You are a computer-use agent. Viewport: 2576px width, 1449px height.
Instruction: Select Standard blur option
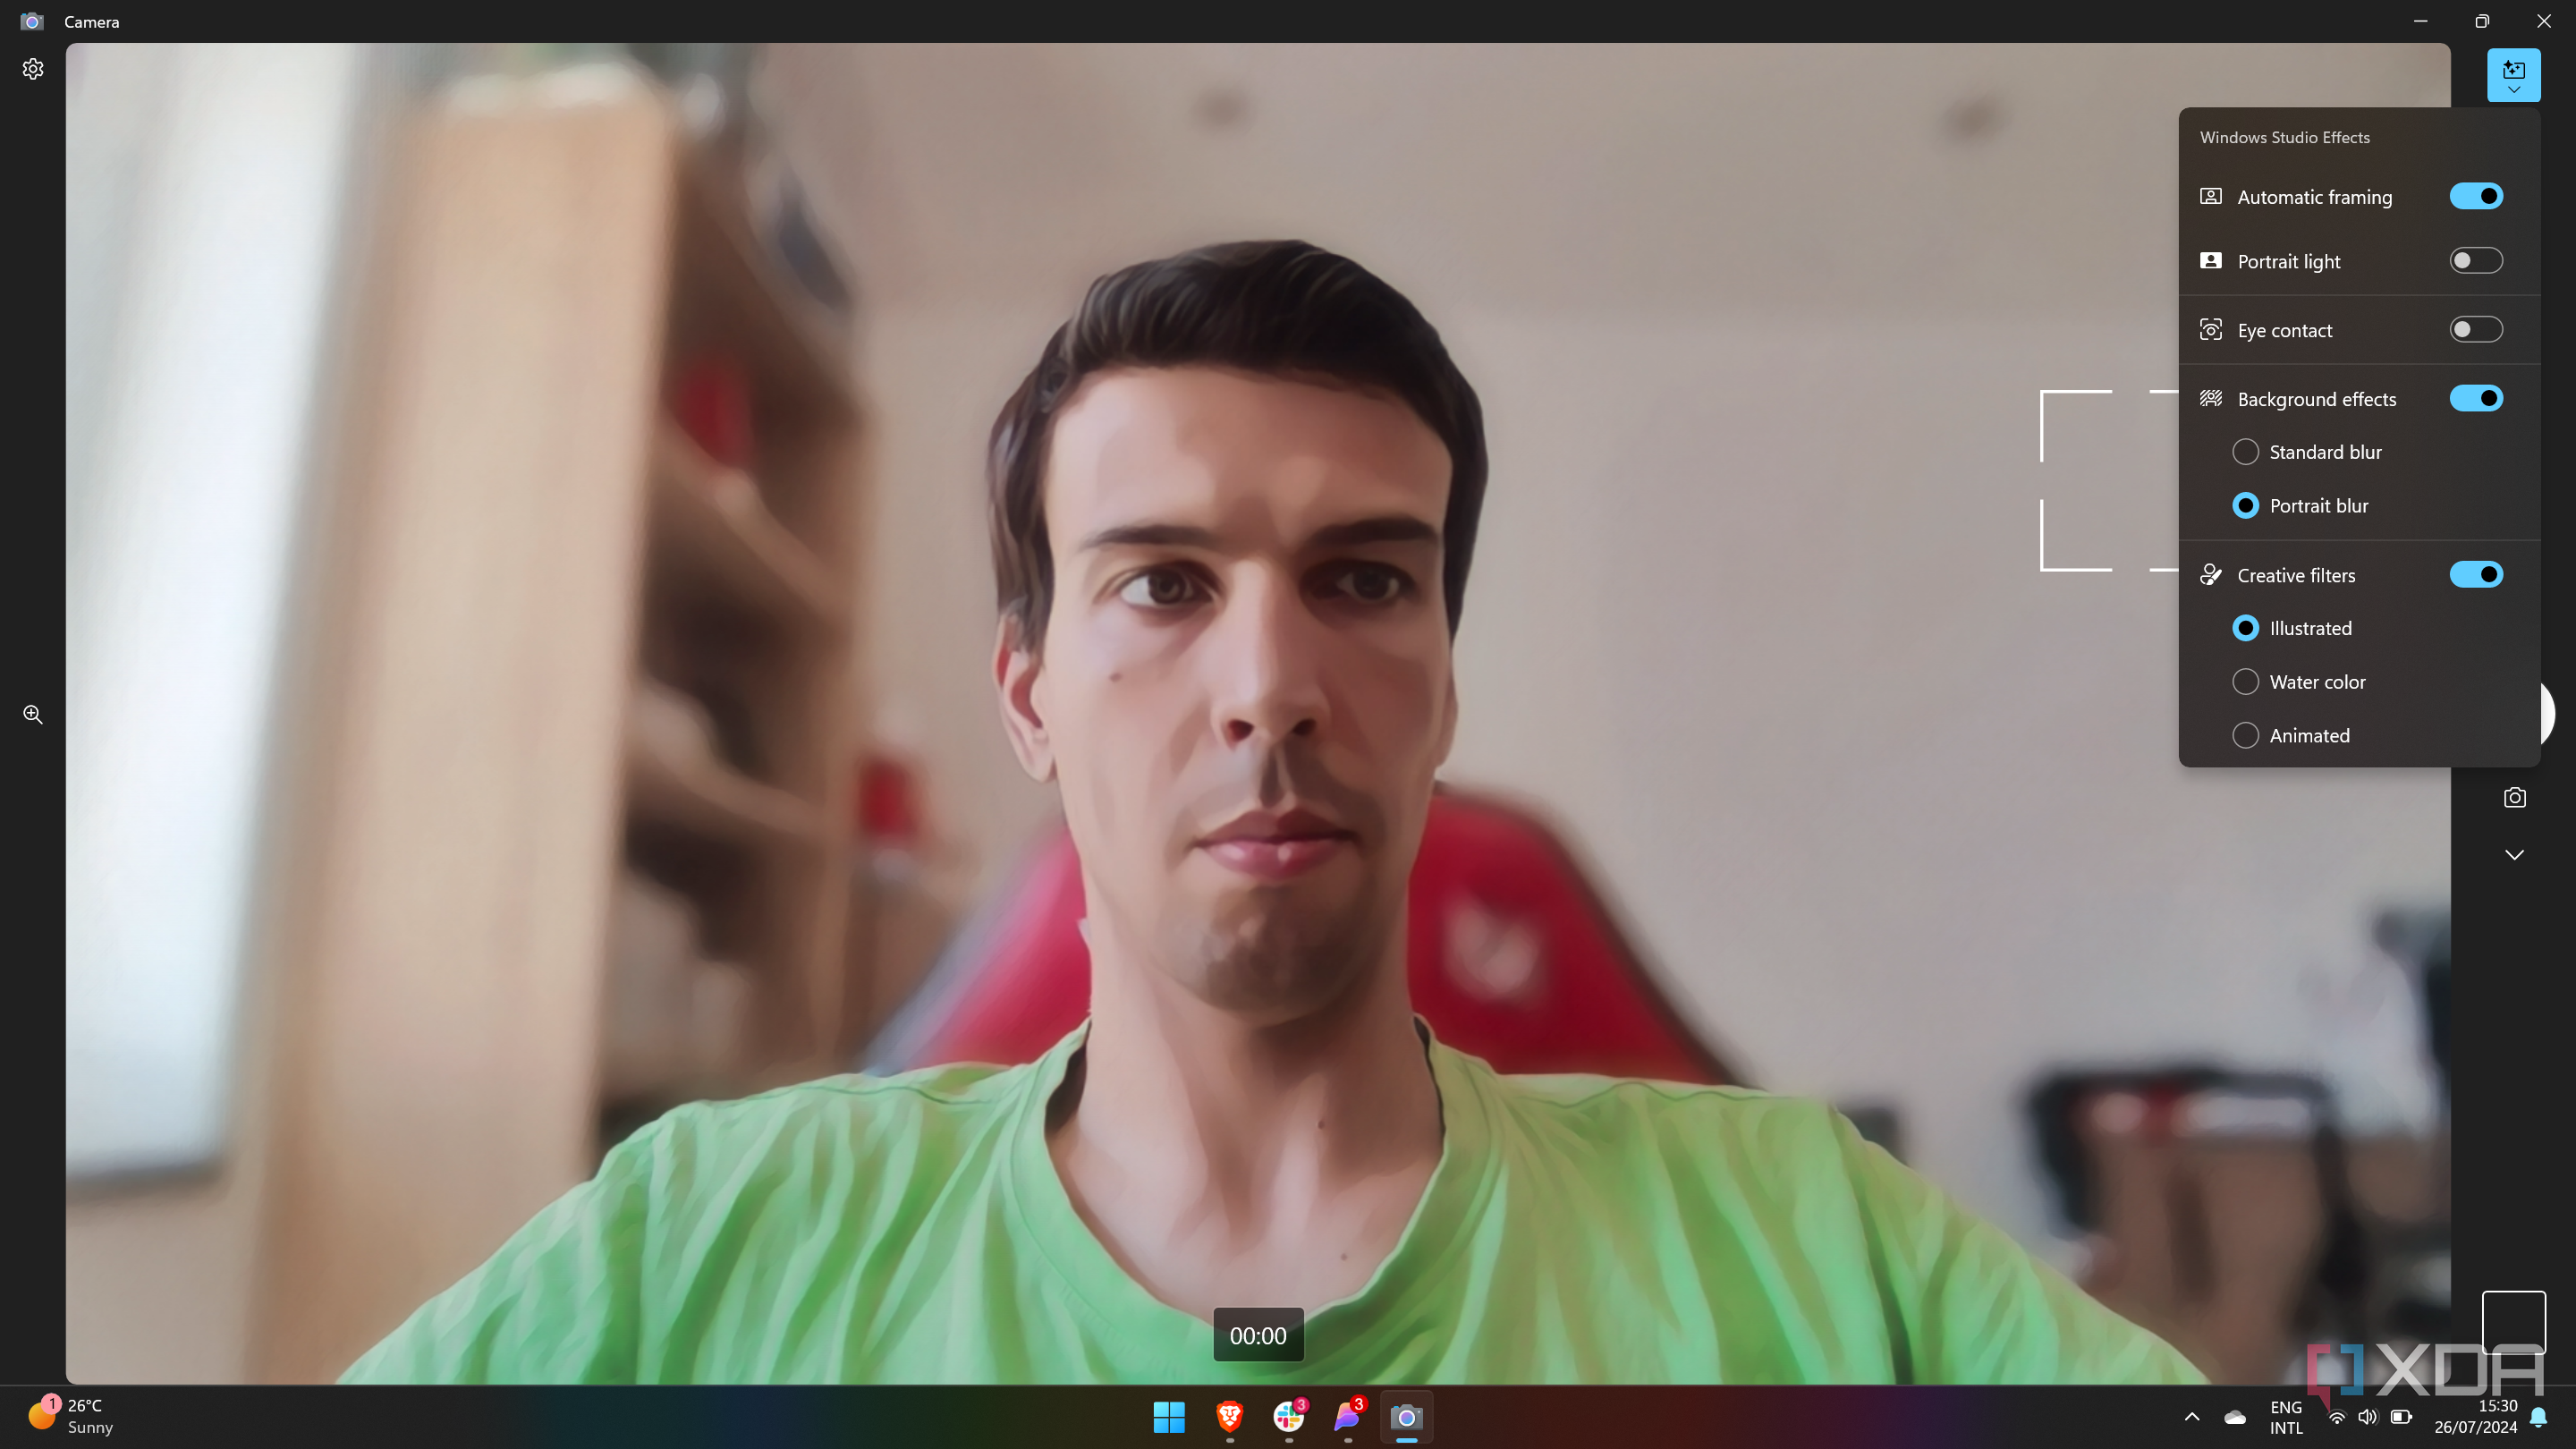click(2245, 452)
